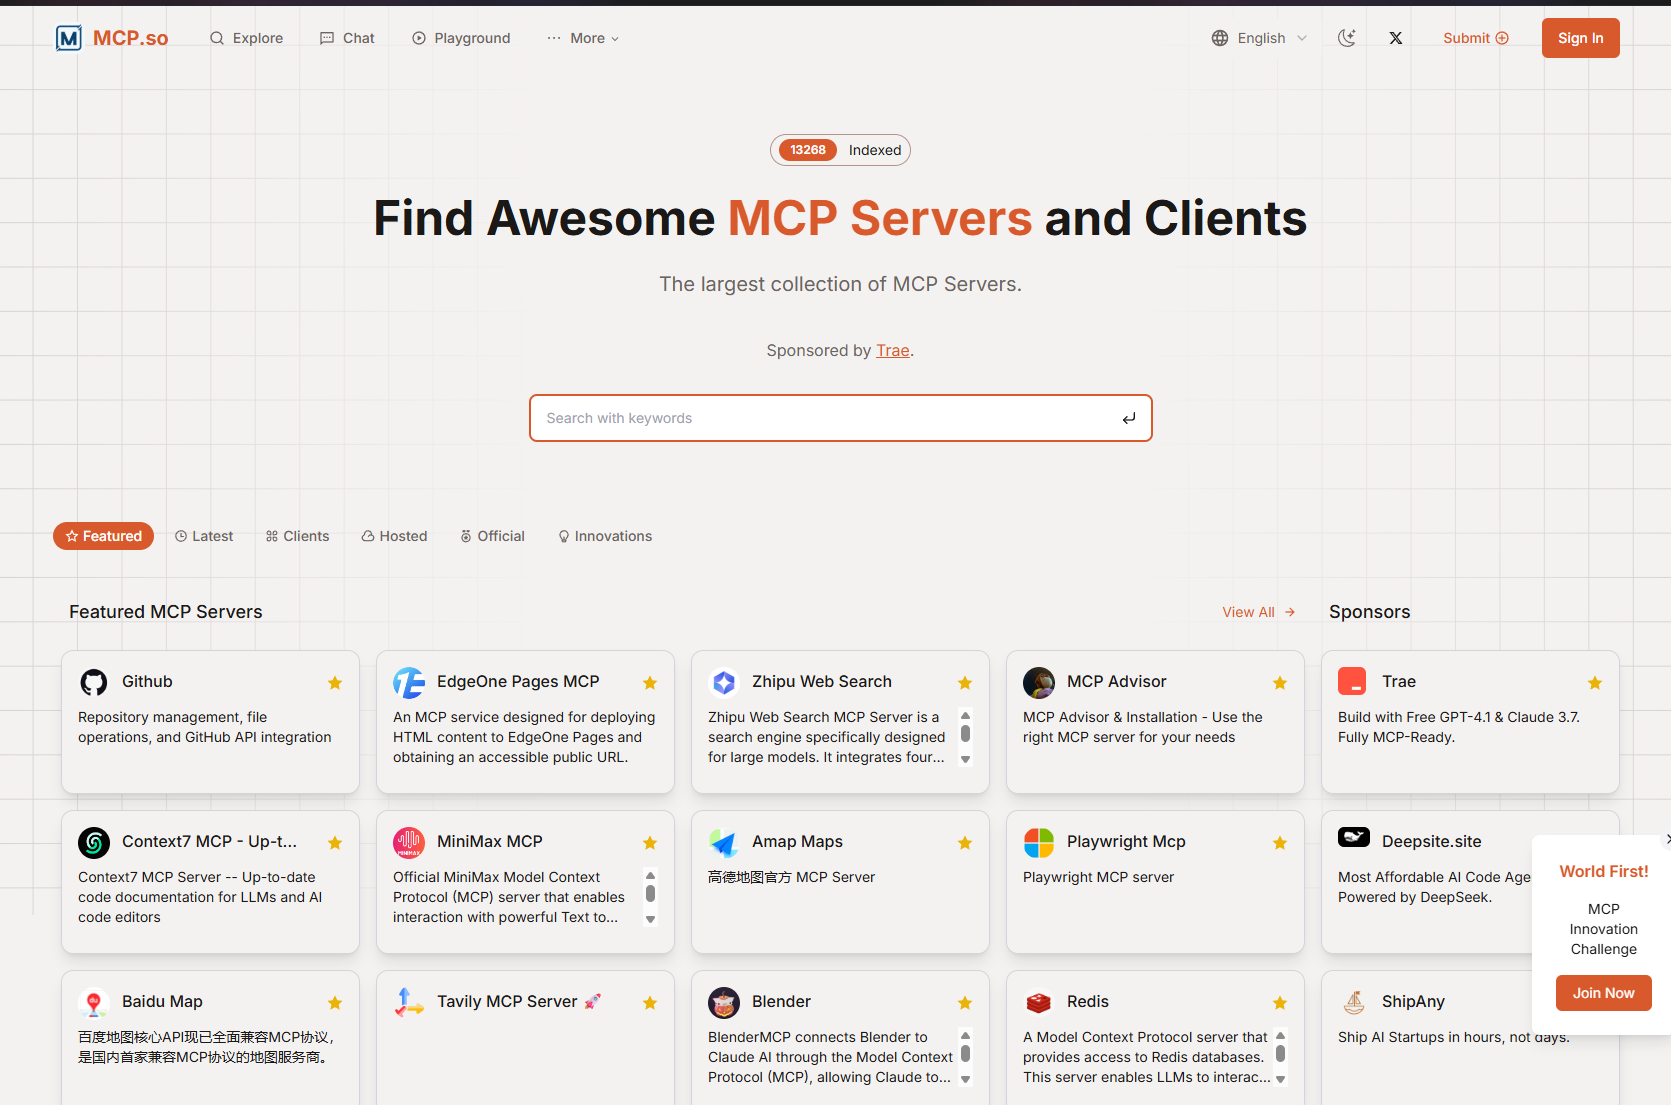Click the enter arrow icon in search box
The image size is (1671, 1105).
(x=1129, y=418)
